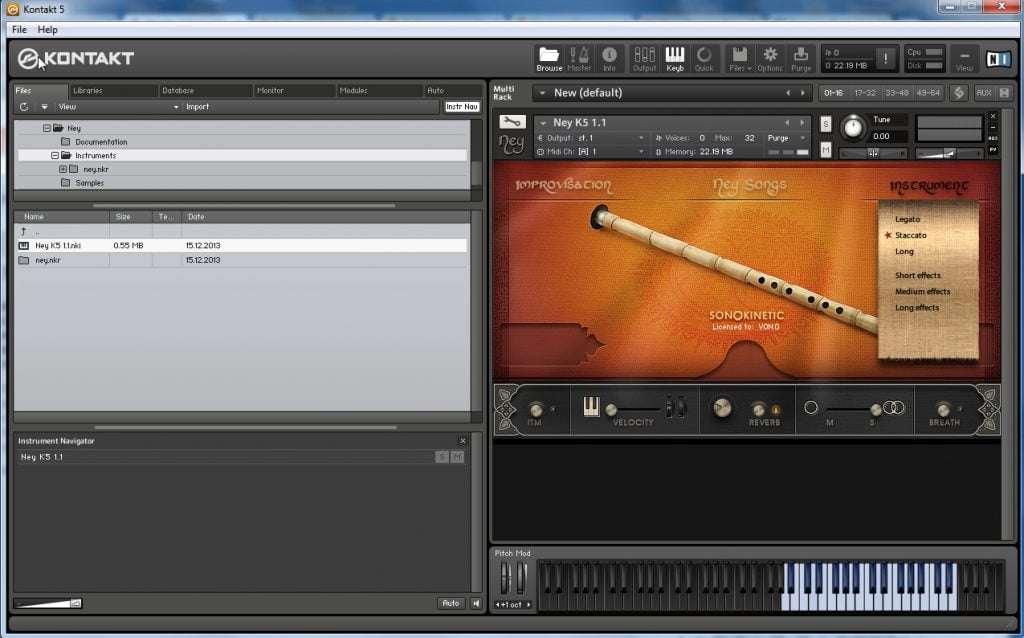The height and width of the screenshot is (638, 1024).
Task: Click the Kontakt logo
Action: pyautogui.click(x=76, y=59)
